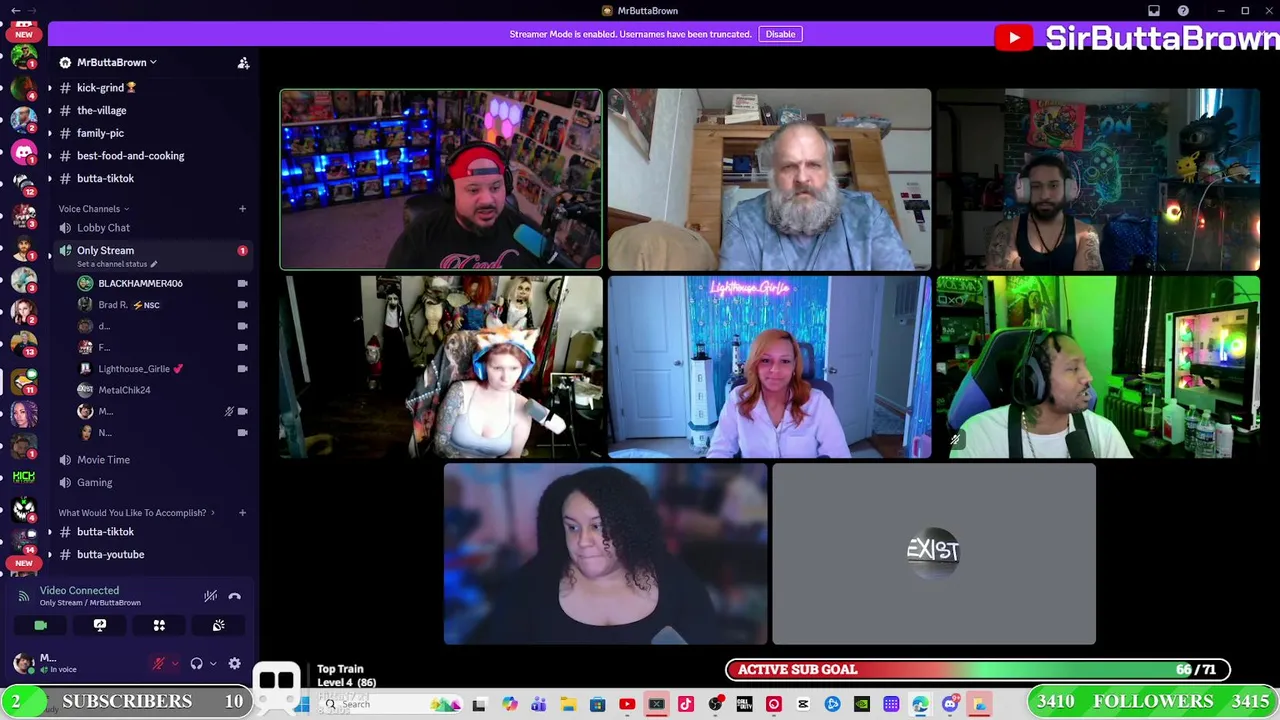
Task: Collapse the Voice Channels category
Action: [93, 209]
